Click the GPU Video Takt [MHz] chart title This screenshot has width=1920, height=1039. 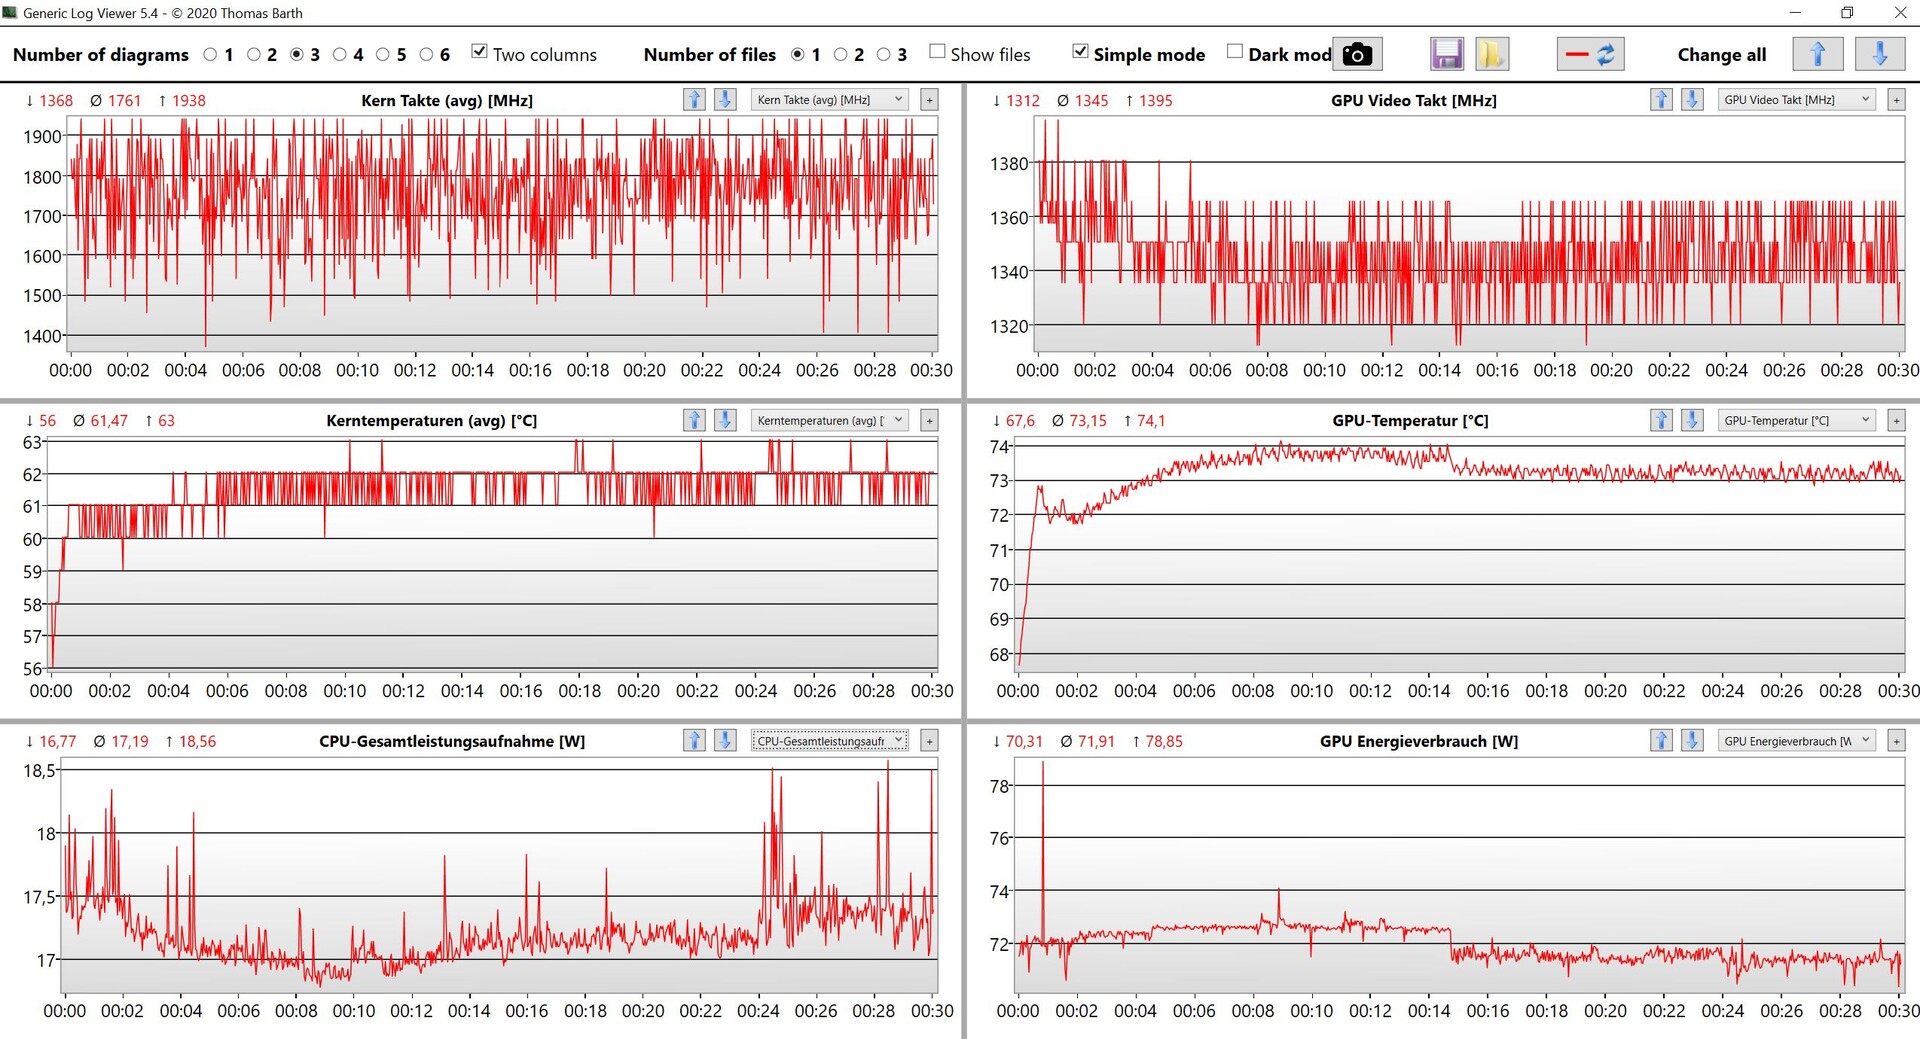(1413, 100)
